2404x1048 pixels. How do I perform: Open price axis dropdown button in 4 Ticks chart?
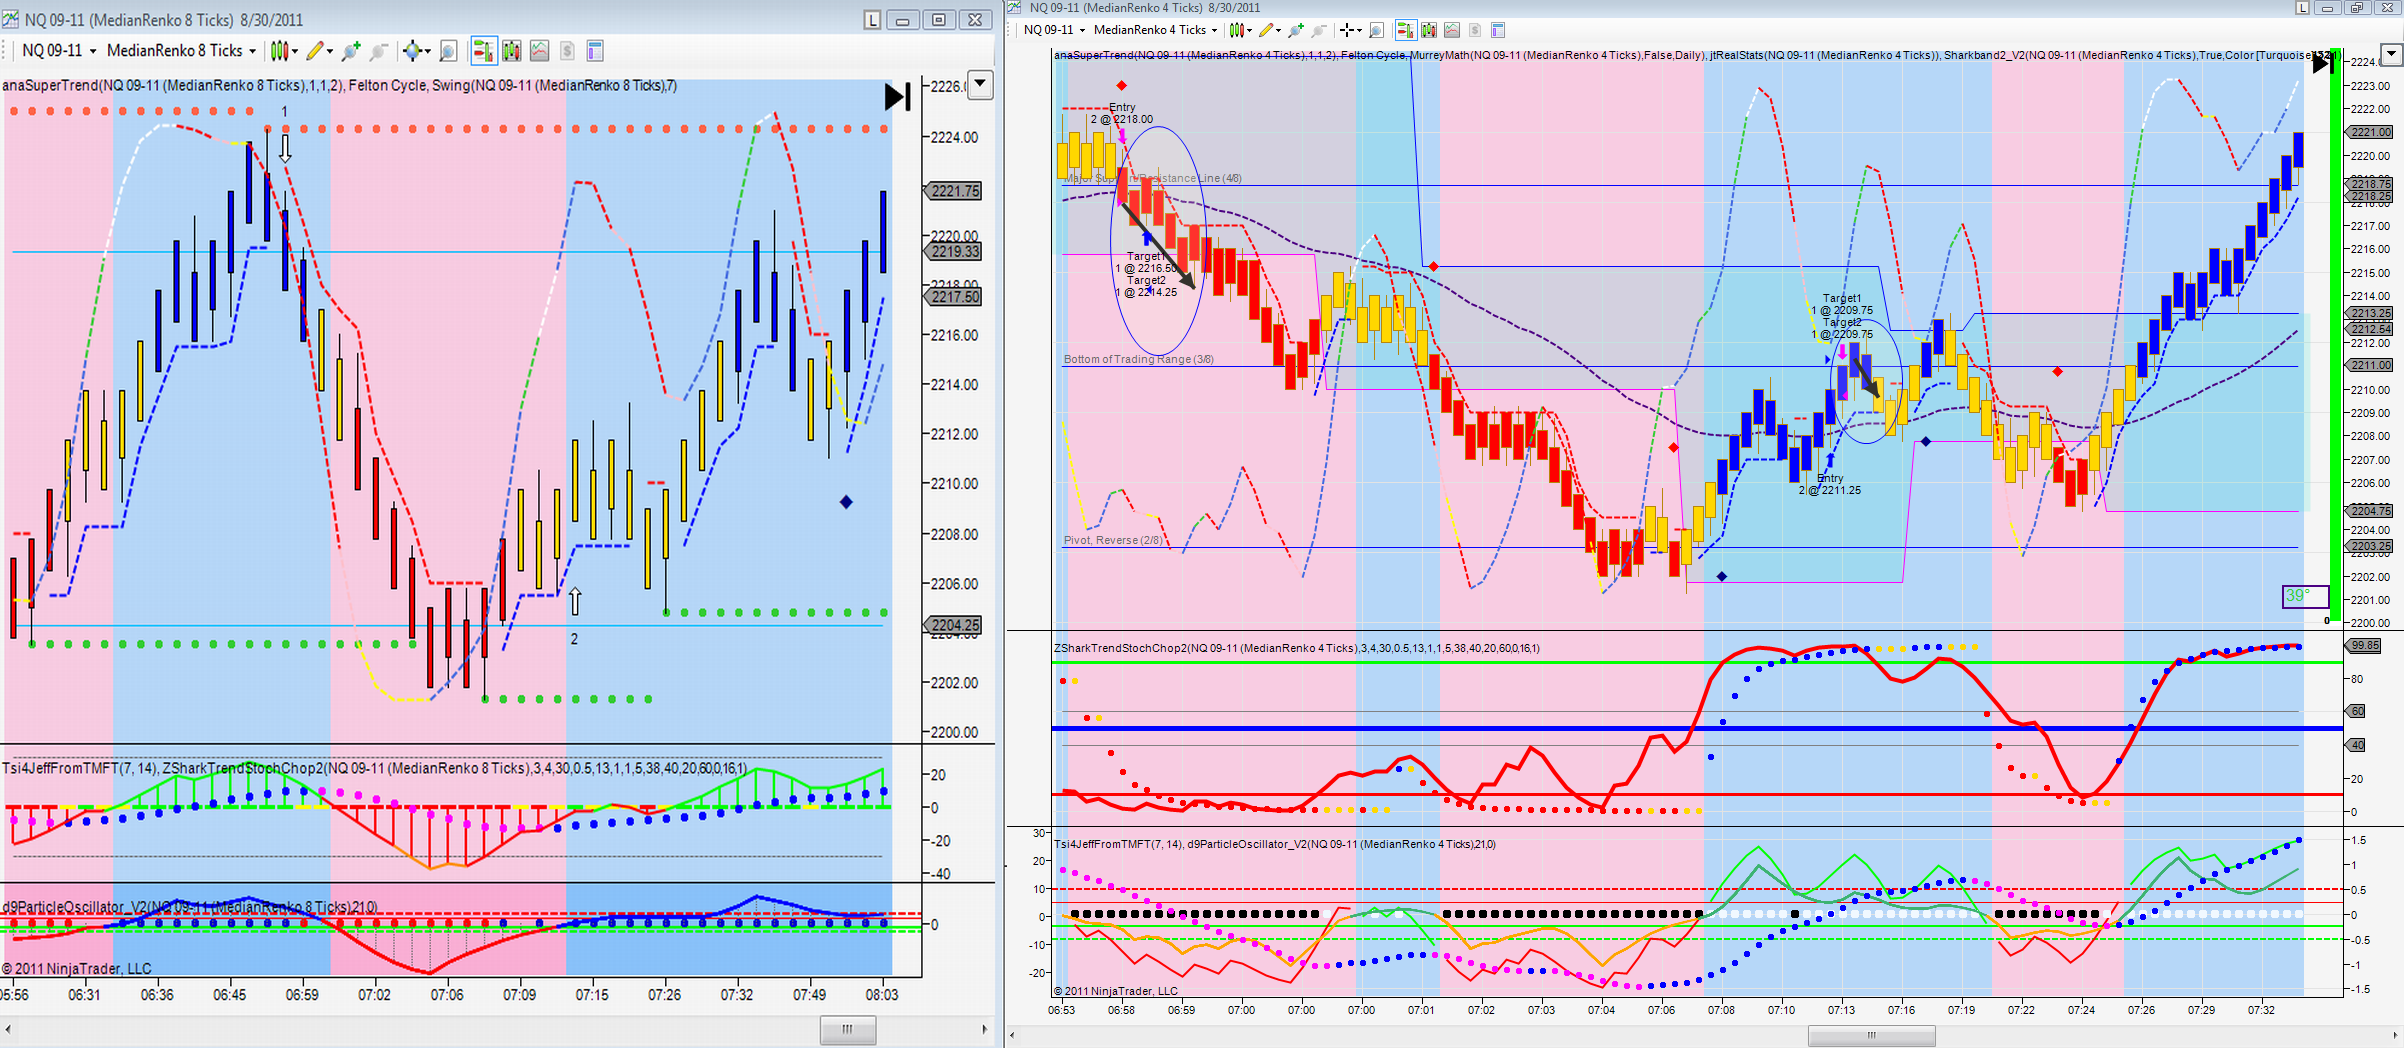click(x=2392, y=54)
